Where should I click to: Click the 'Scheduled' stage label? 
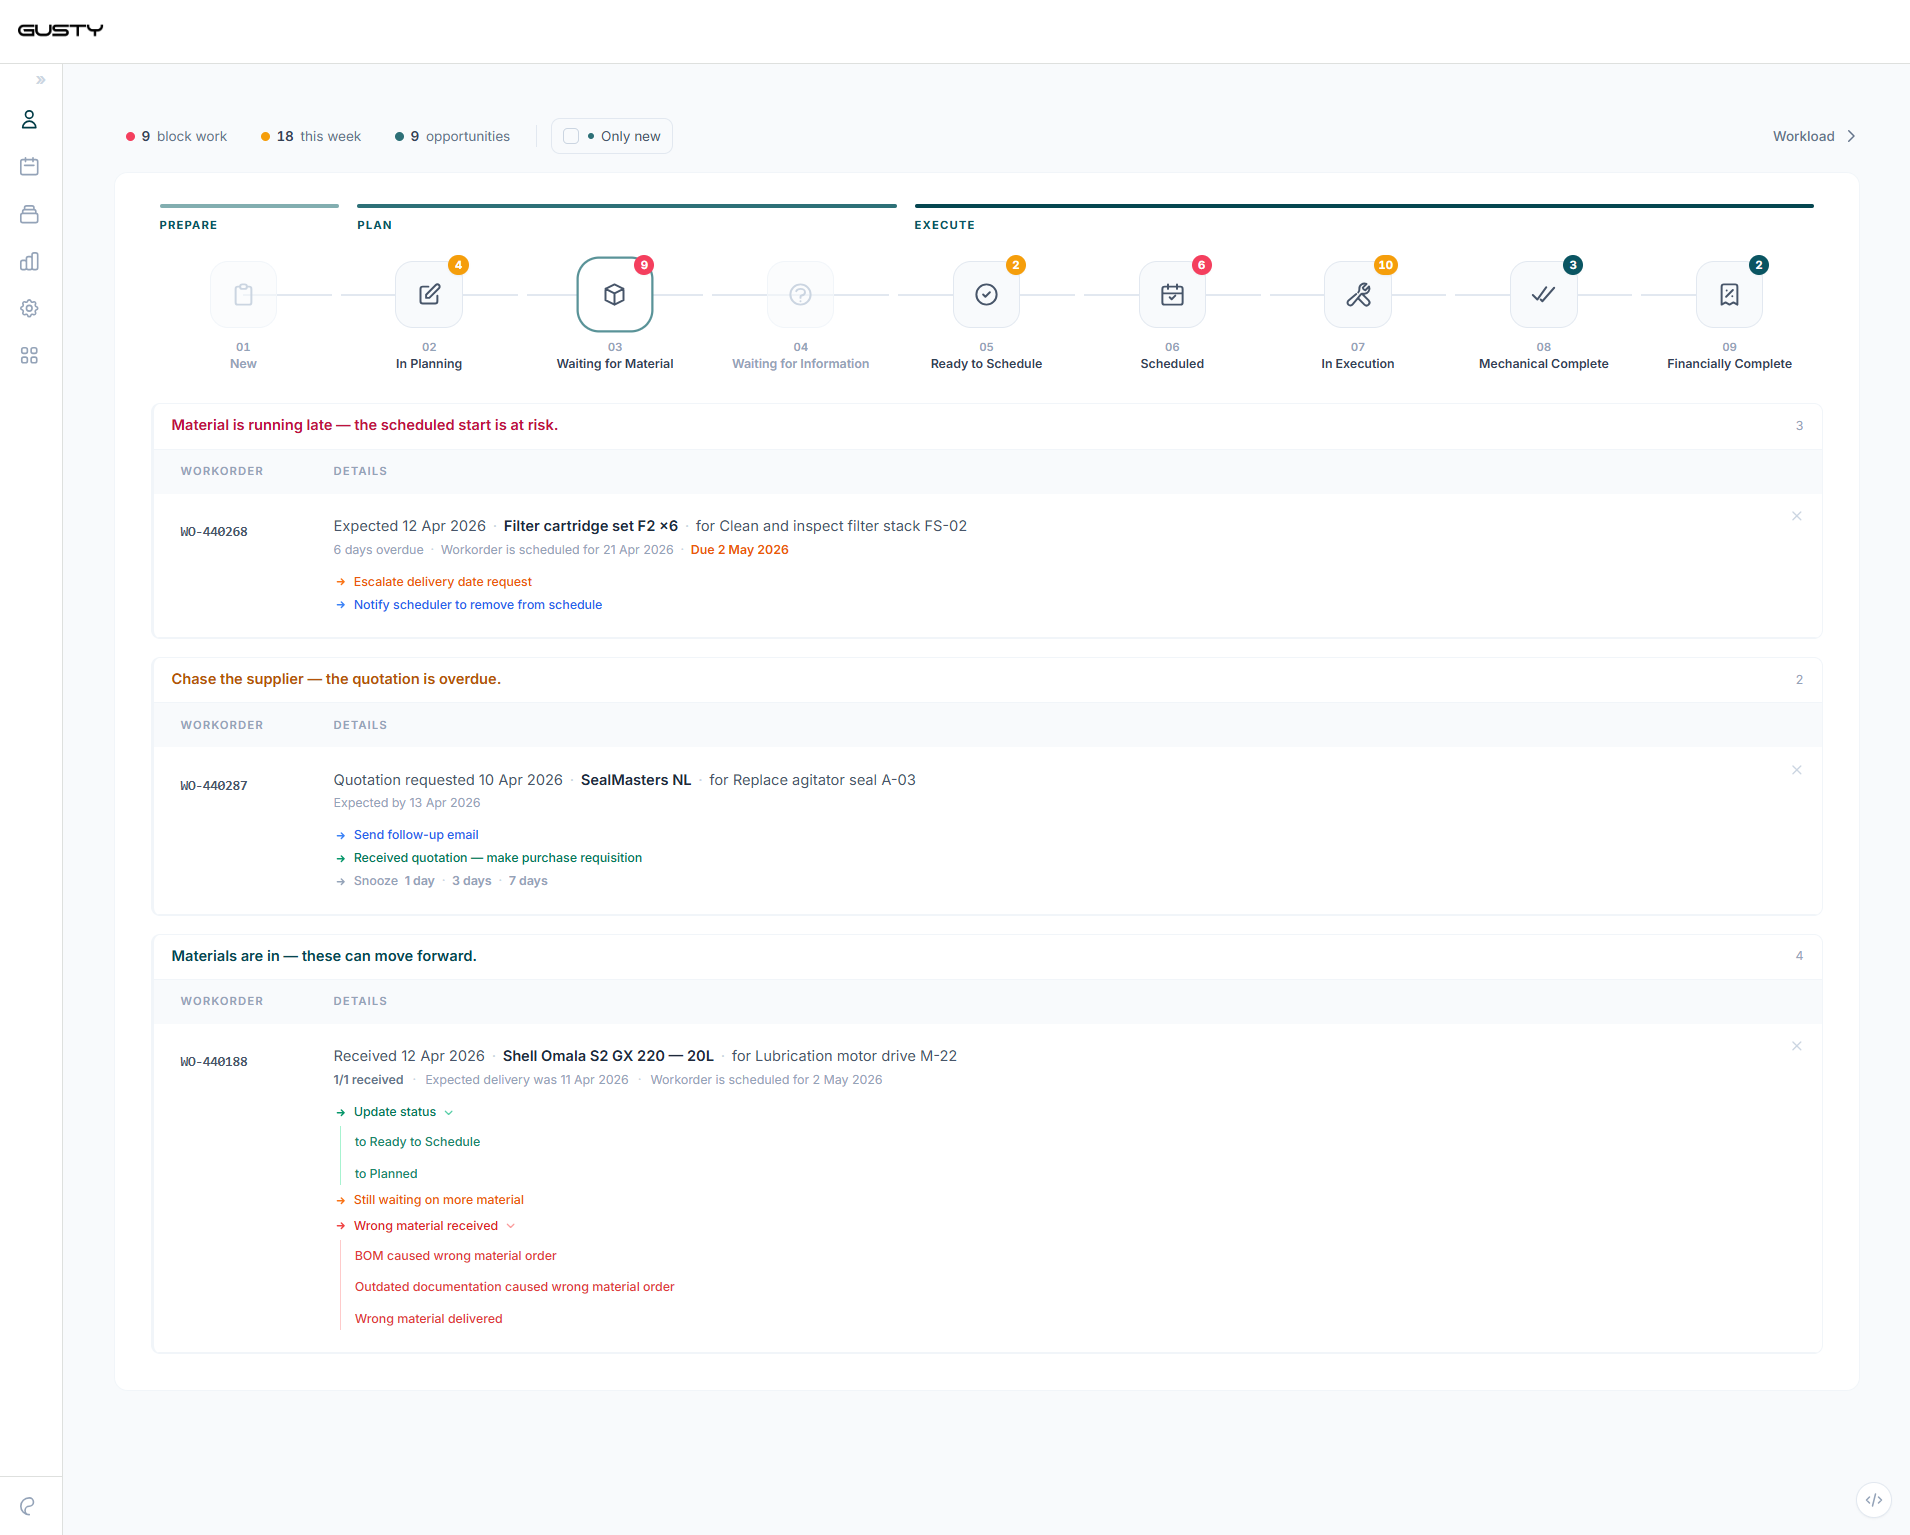click(1172, 364)
